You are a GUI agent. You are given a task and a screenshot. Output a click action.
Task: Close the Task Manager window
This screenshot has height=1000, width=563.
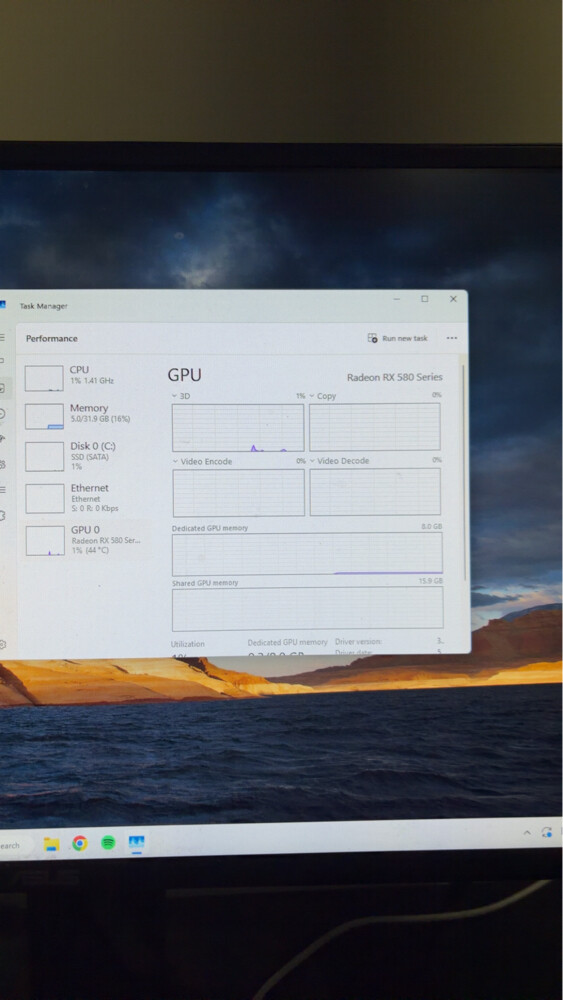pos(453,299)
